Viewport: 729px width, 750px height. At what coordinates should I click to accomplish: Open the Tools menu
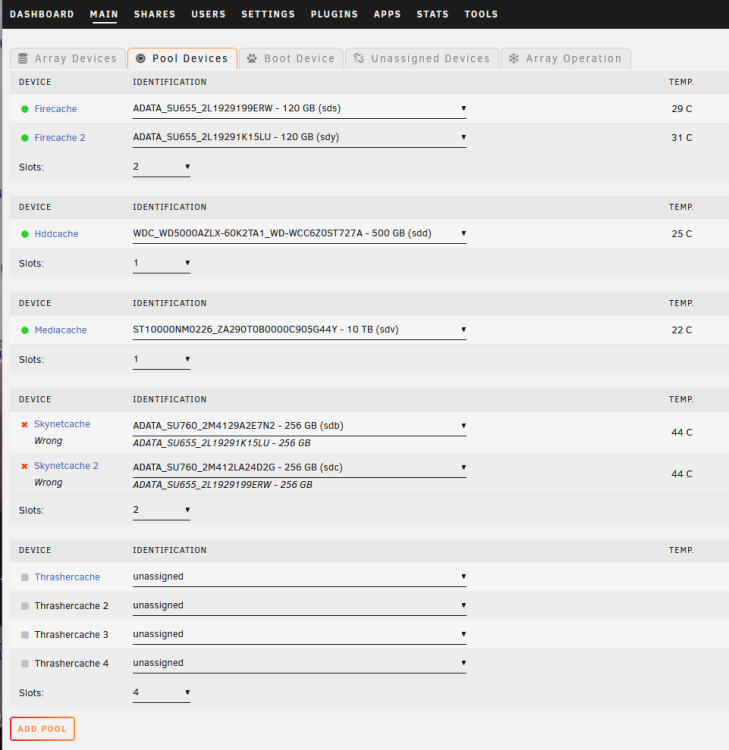[x=481, y=14]
